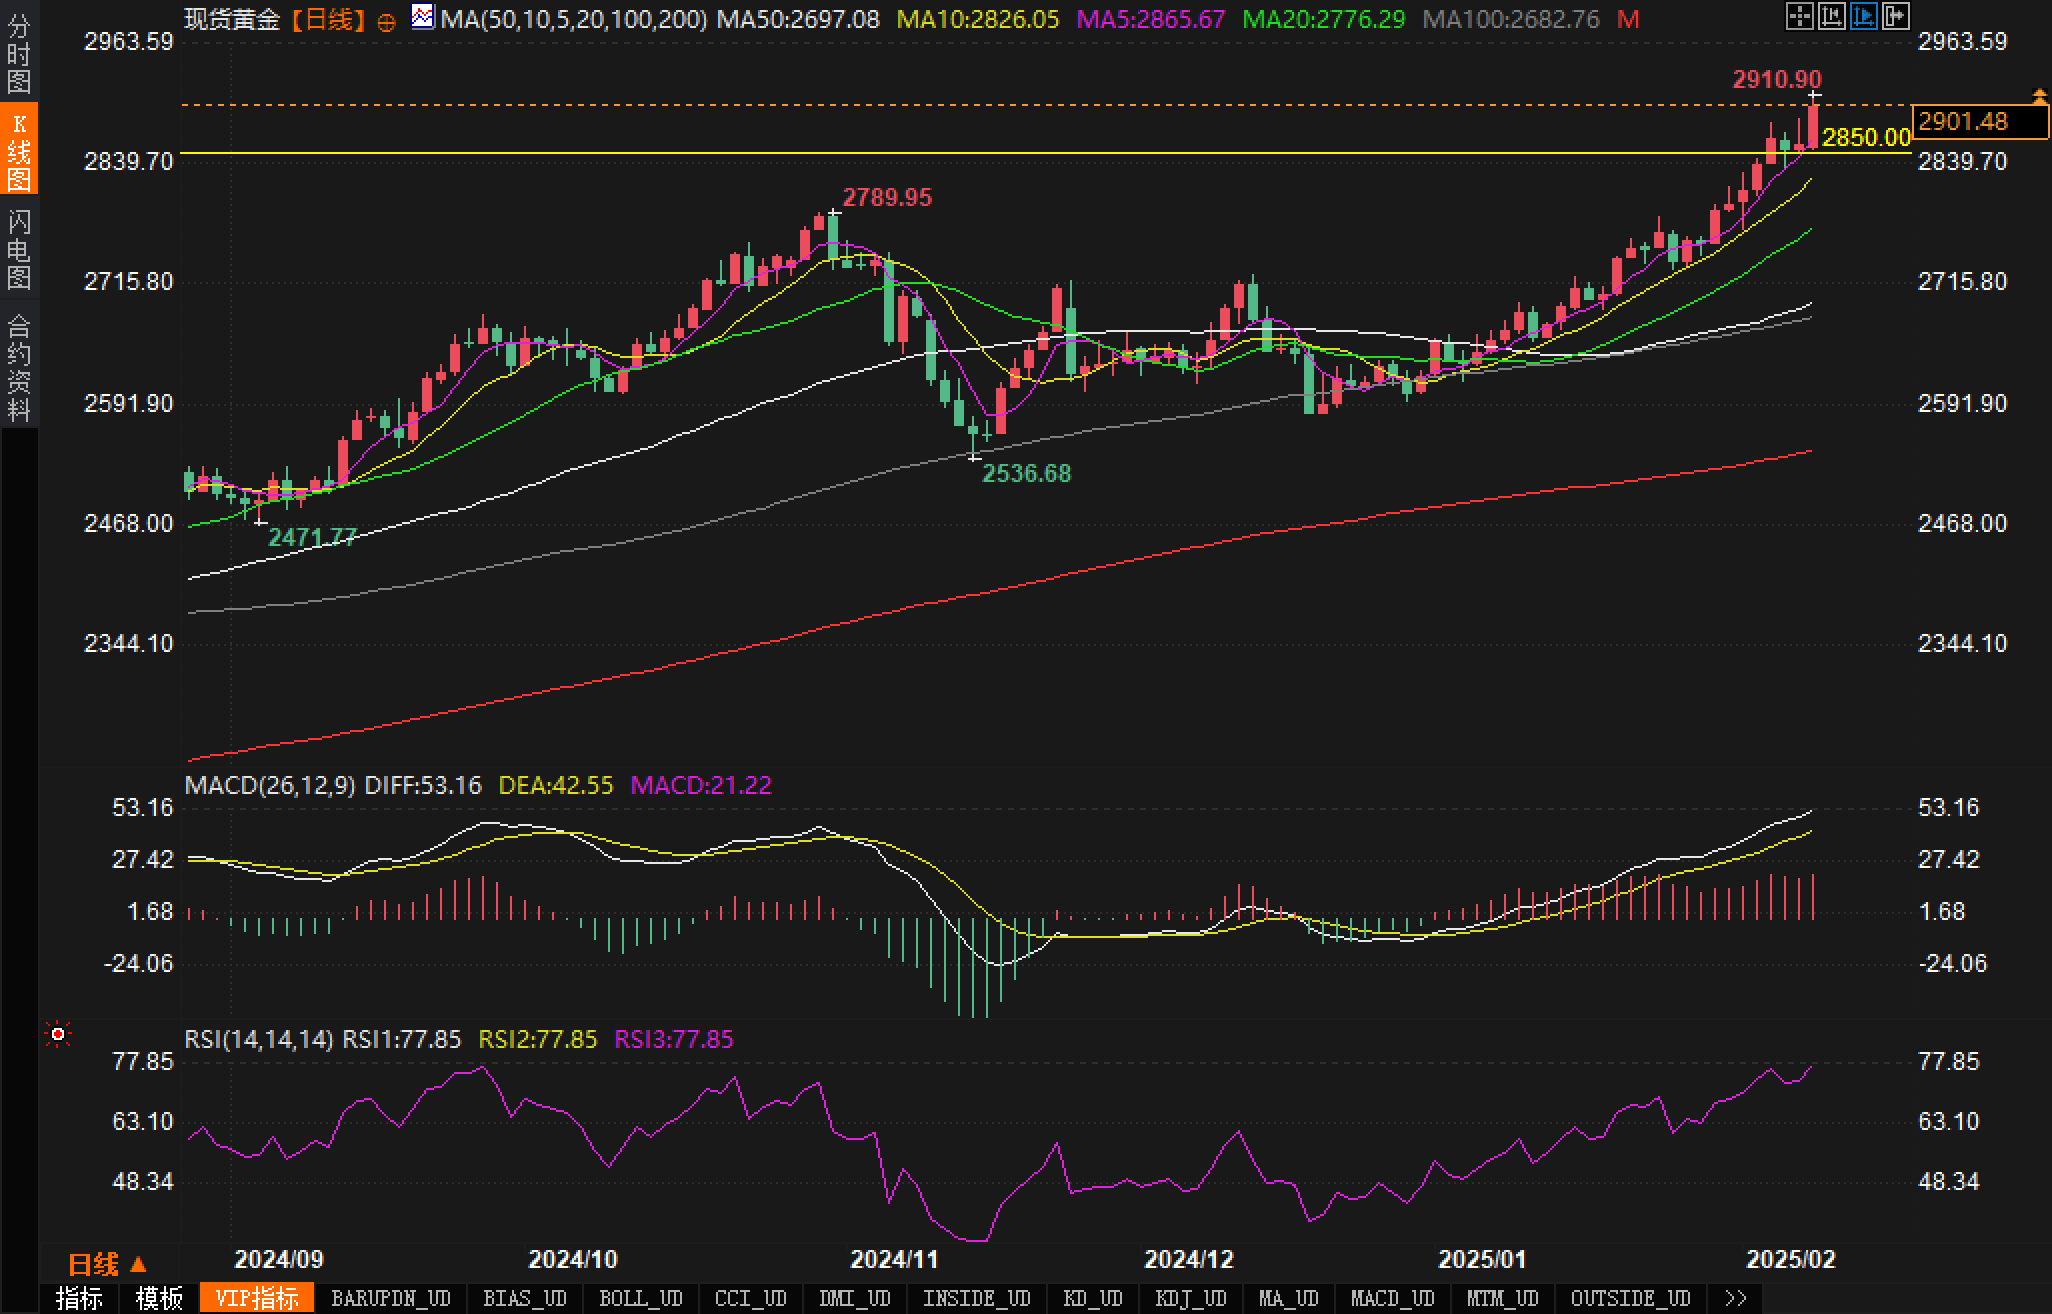The height and width of the screenshot is (1314, 2052).
Task: Click the shift-chart-right arrow icon
Action: pyautogui.click(x=1895, y=15)
